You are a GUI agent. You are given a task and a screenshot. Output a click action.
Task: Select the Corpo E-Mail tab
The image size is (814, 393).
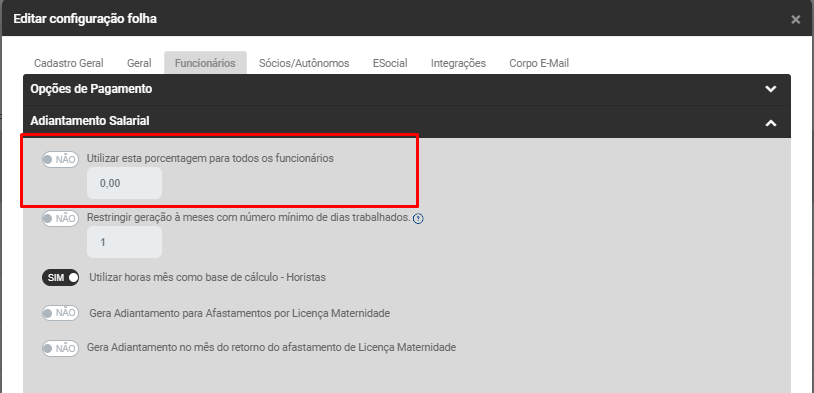click(x=539, y=63)
